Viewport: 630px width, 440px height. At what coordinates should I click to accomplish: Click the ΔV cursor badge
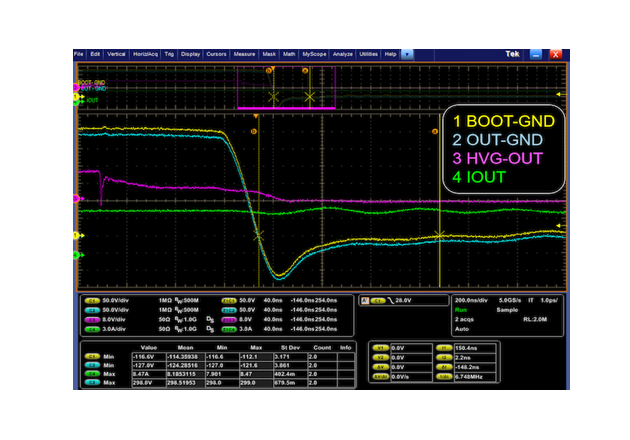point(380,367)
